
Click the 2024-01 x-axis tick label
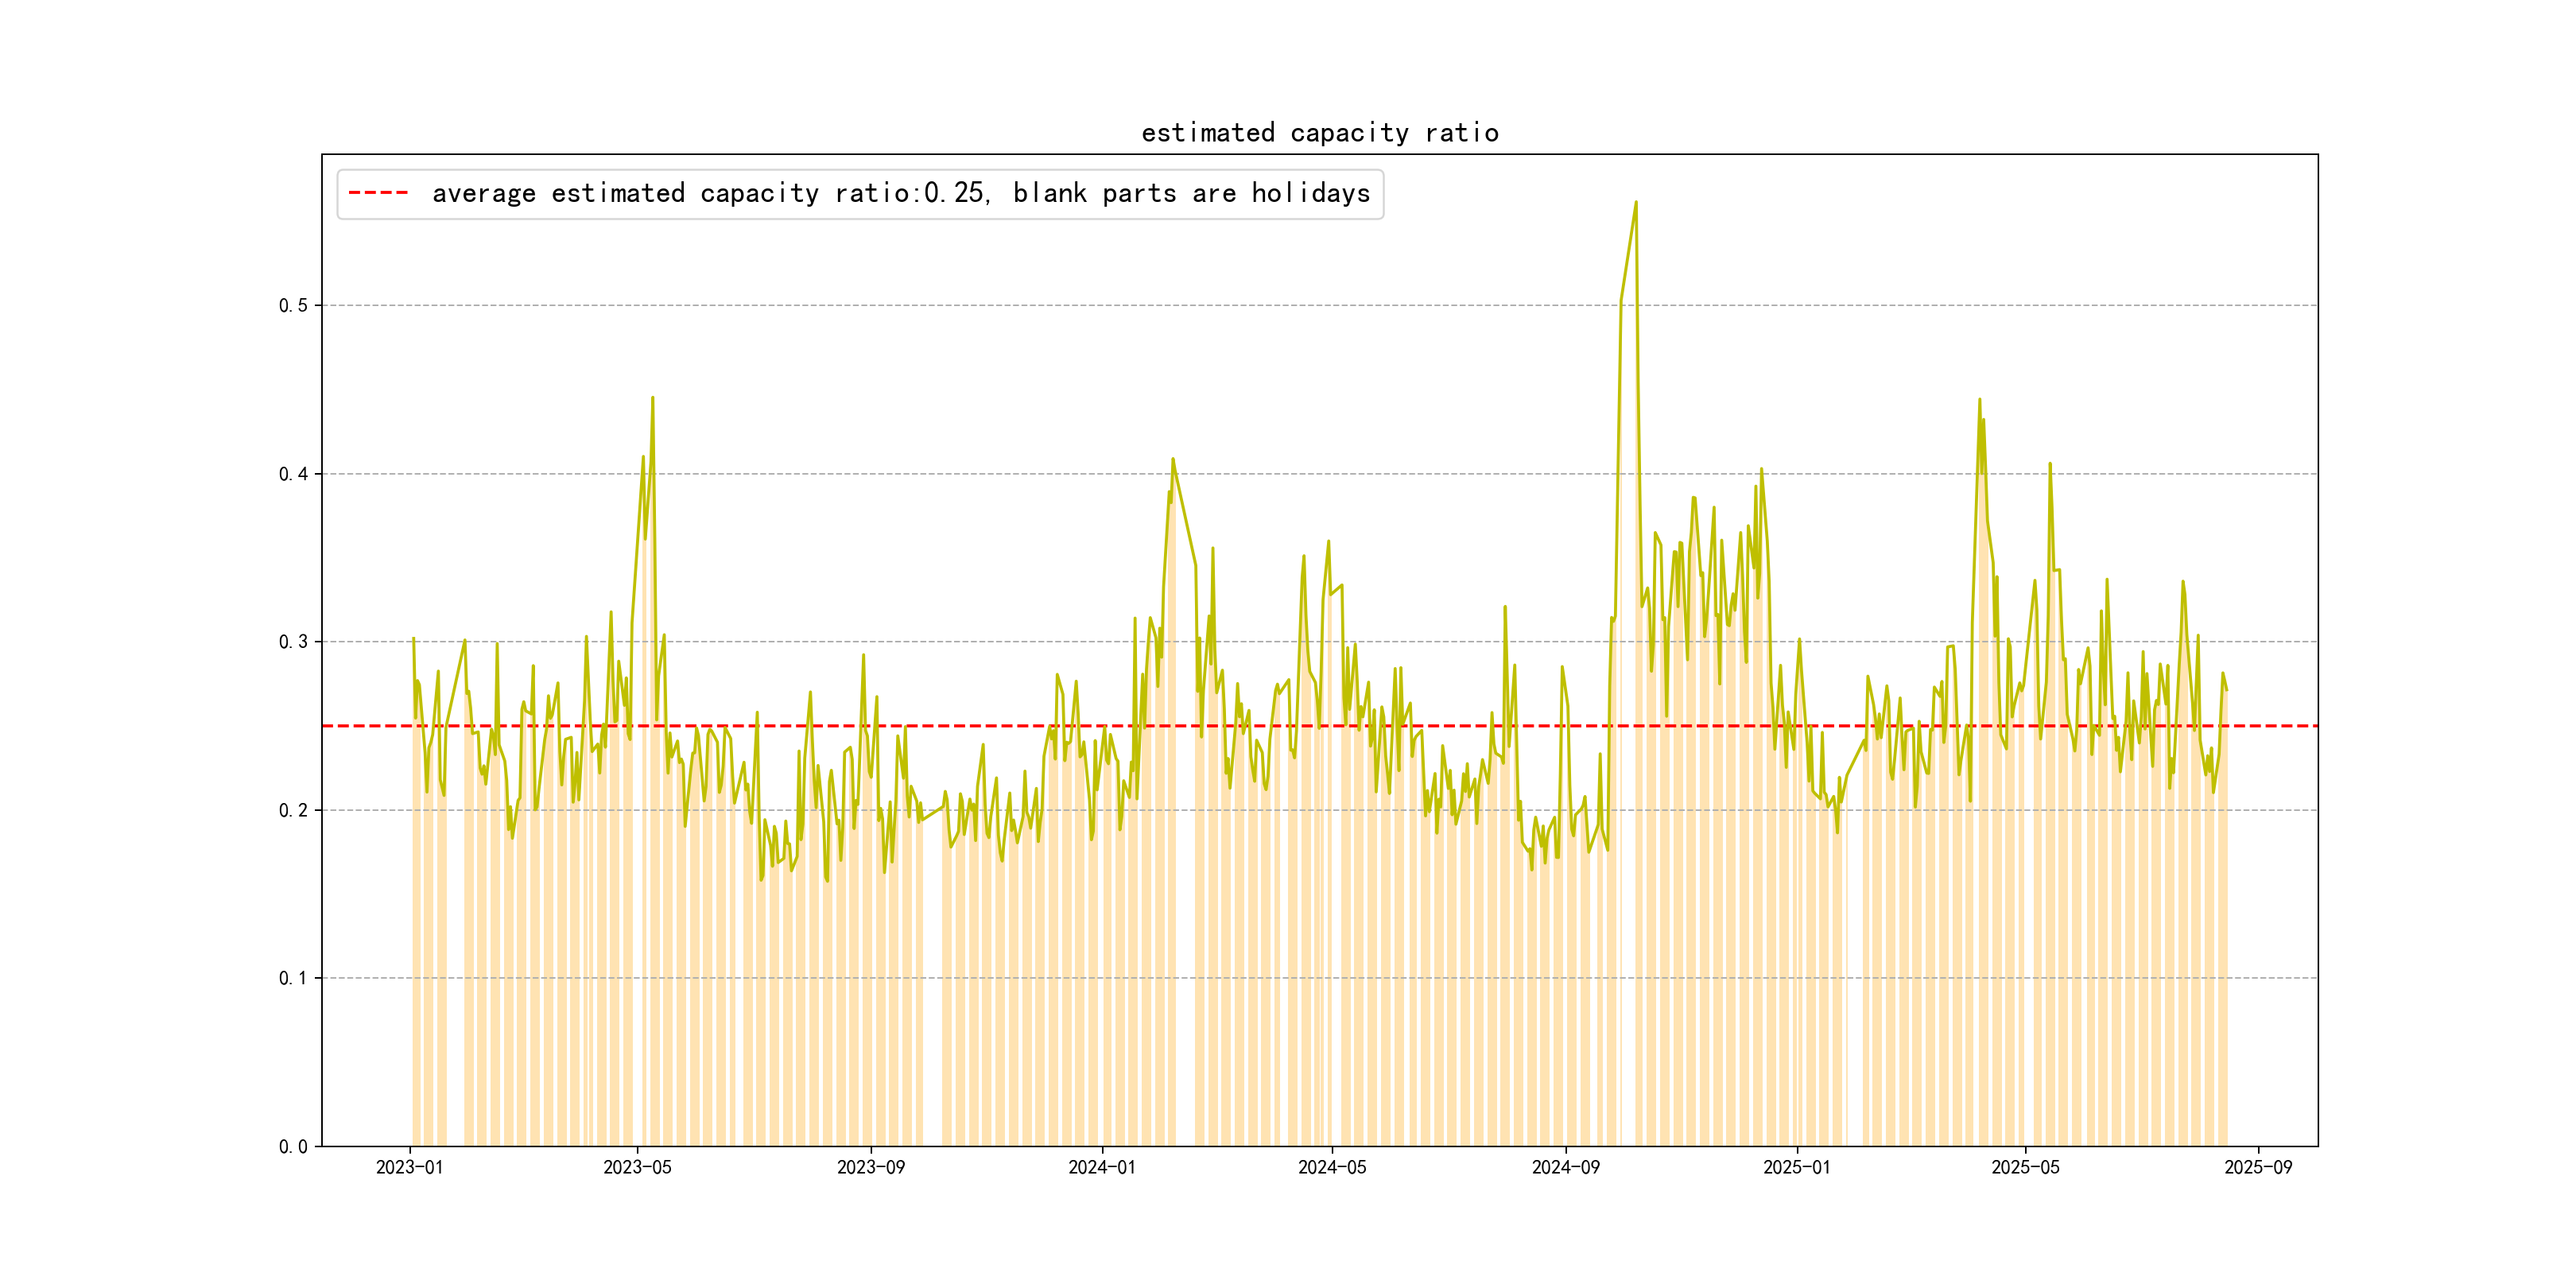click(x=1101, y=1167)
